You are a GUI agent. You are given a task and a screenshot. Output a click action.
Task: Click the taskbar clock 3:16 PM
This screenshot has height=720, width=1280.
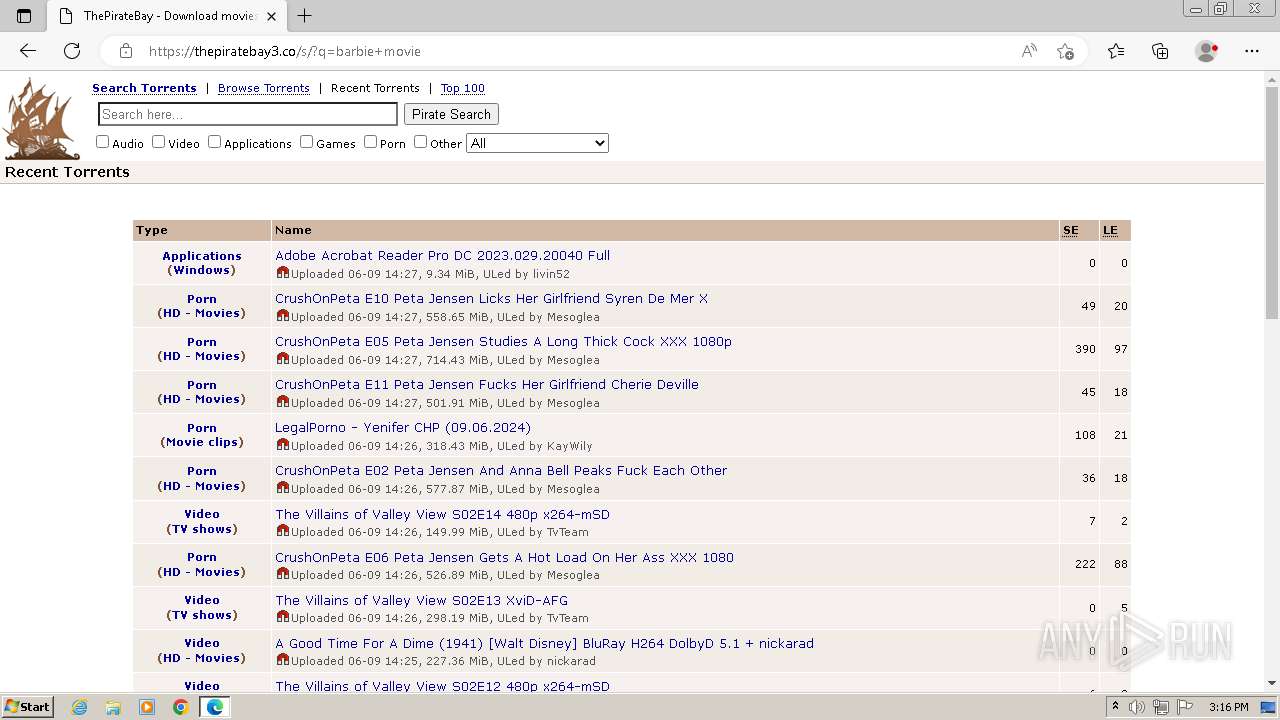[x=1228, y=707]
